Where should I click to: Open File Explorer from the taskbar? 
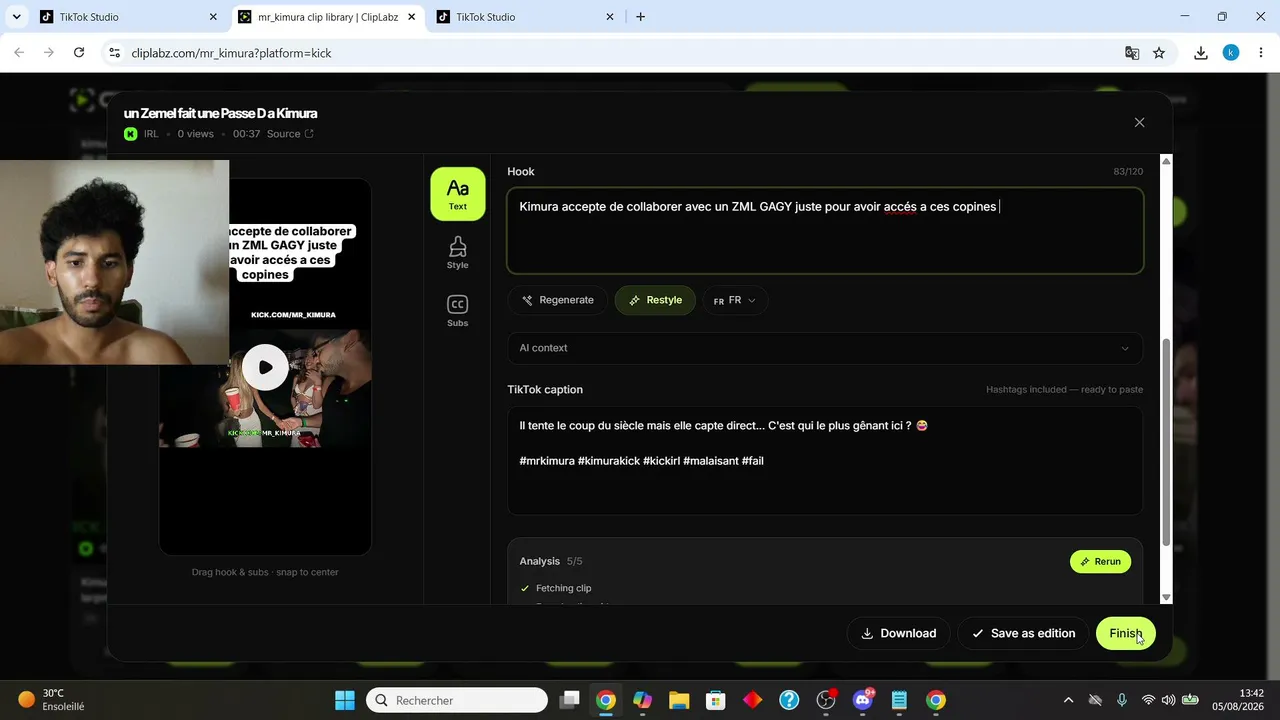point(679,700)
